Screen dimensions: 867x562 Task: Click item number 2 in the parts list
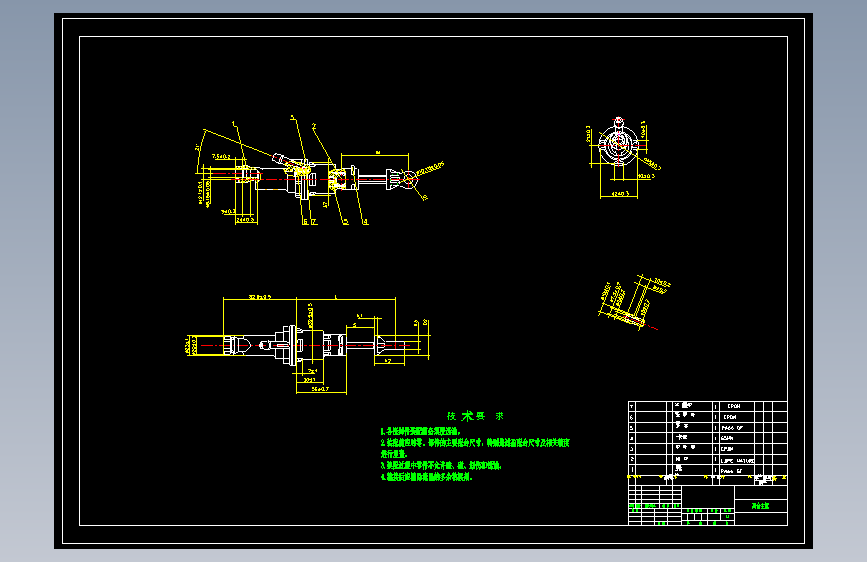pyautogui.click(x=631, y=460)
